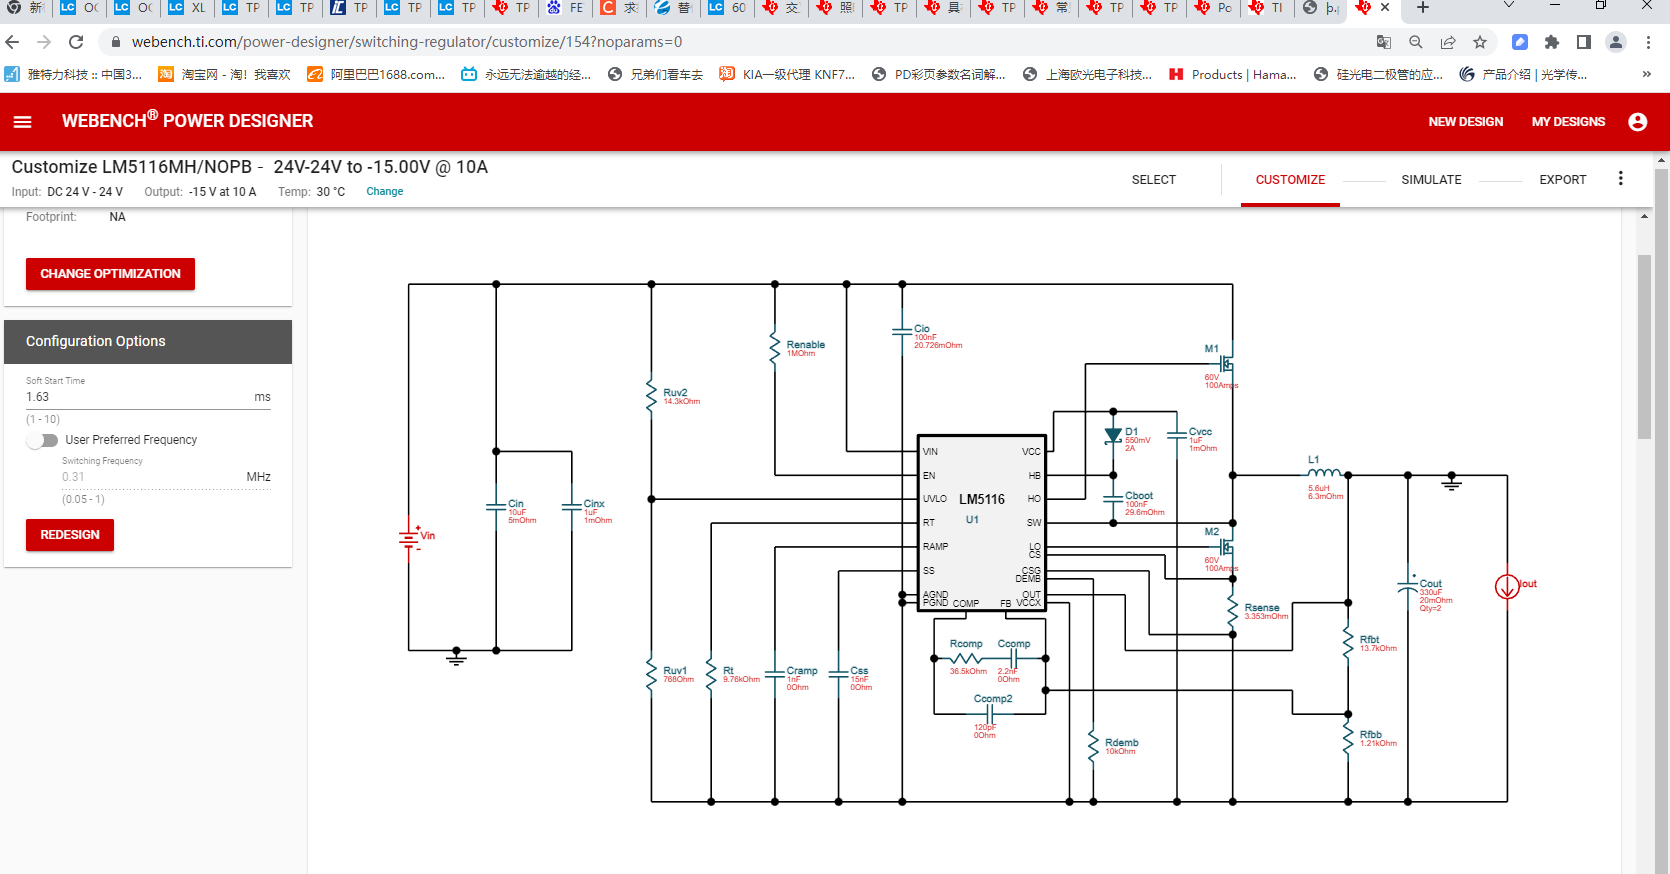Edit the Soft Start Time field
Viewport: 1670px width, 874px height.
coord(148,397)
